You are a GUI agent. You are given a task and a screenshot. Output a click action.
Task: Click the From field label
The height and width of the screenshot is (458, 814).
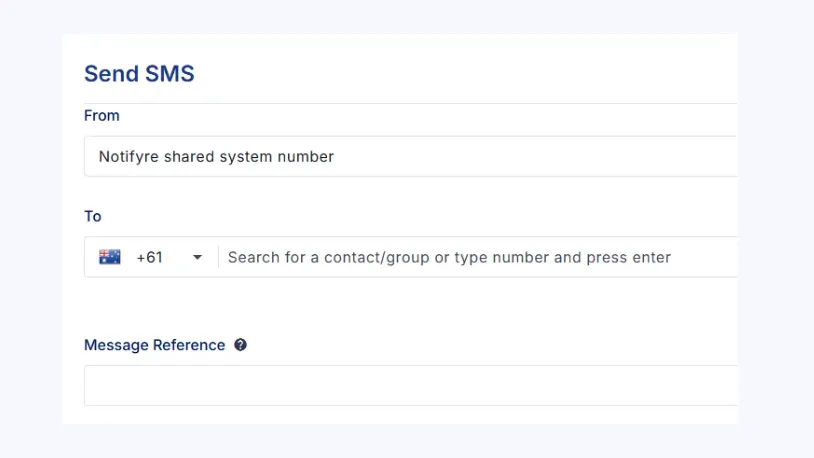(x=102, y=116)
